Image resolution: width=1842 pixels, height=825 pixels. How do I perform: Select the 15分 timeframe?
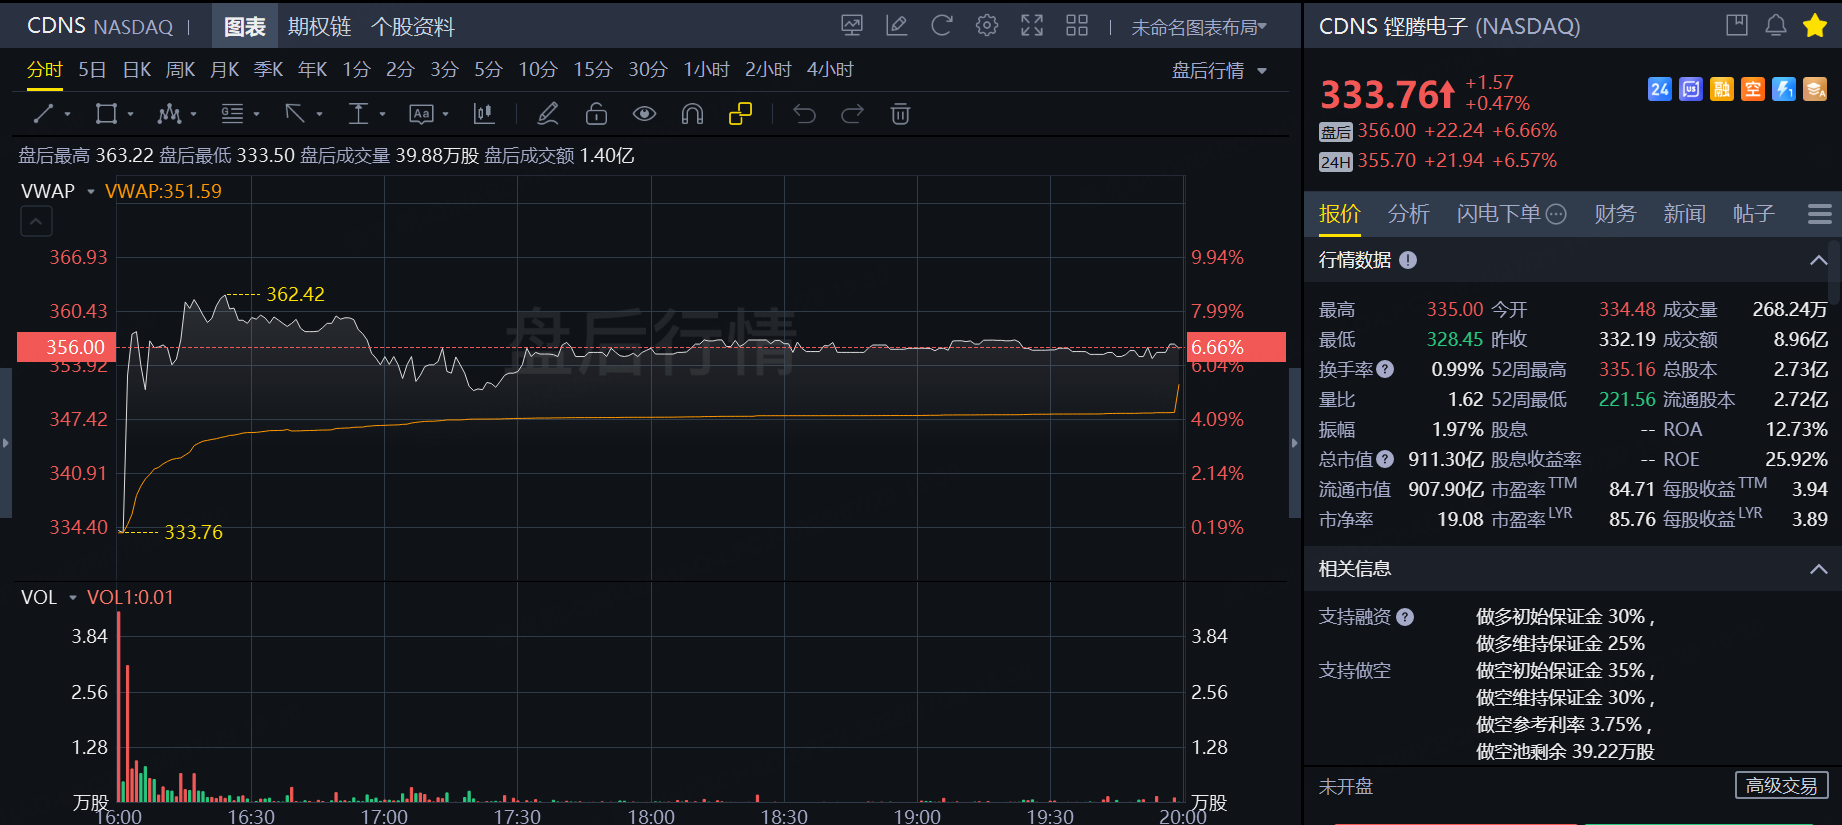(x=592, y=70)
